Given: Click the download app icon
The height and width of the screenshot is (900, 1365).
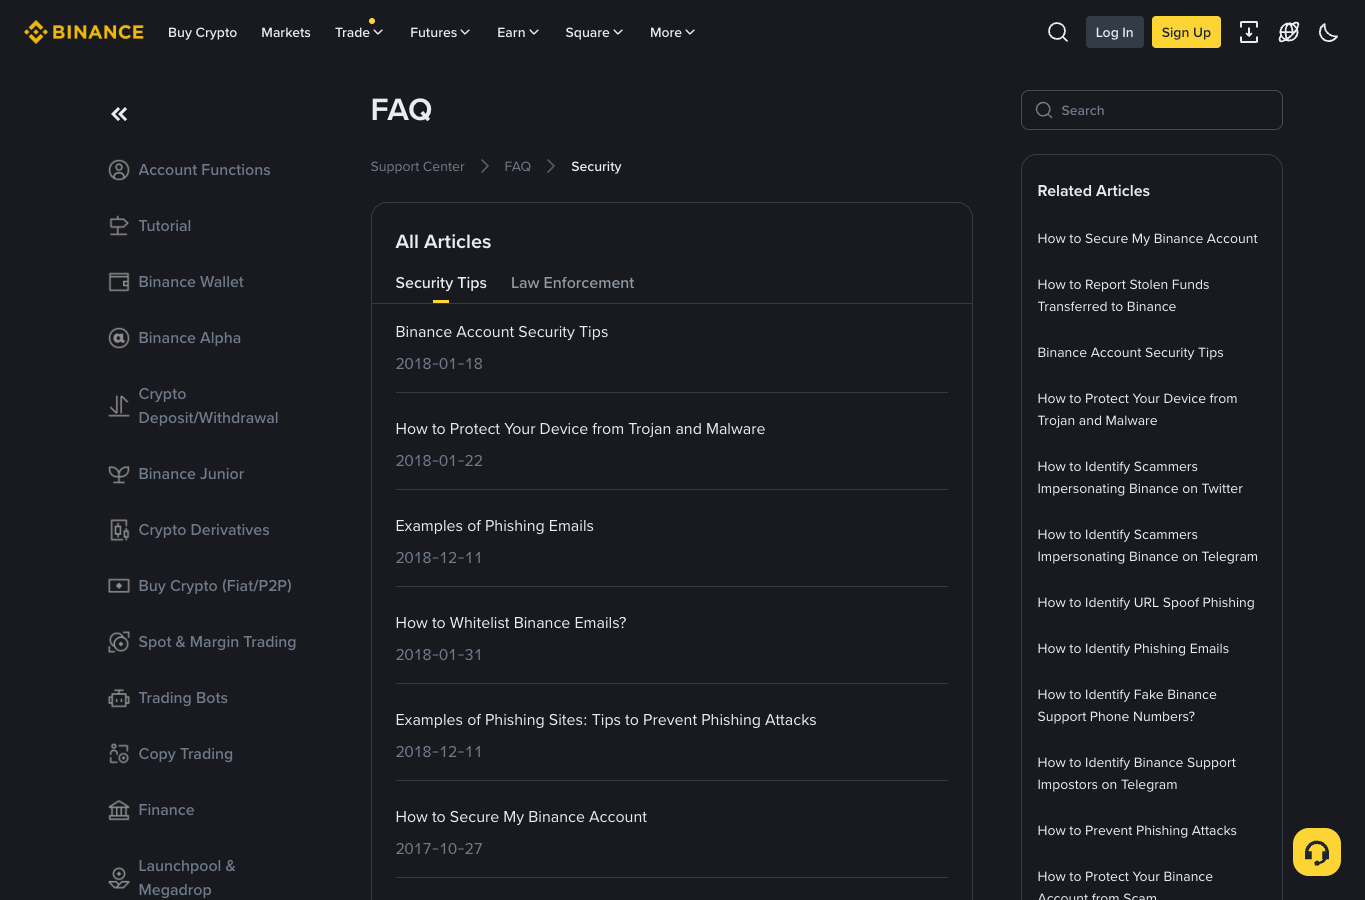Looking at the screenshot, I should [1249, 32].
